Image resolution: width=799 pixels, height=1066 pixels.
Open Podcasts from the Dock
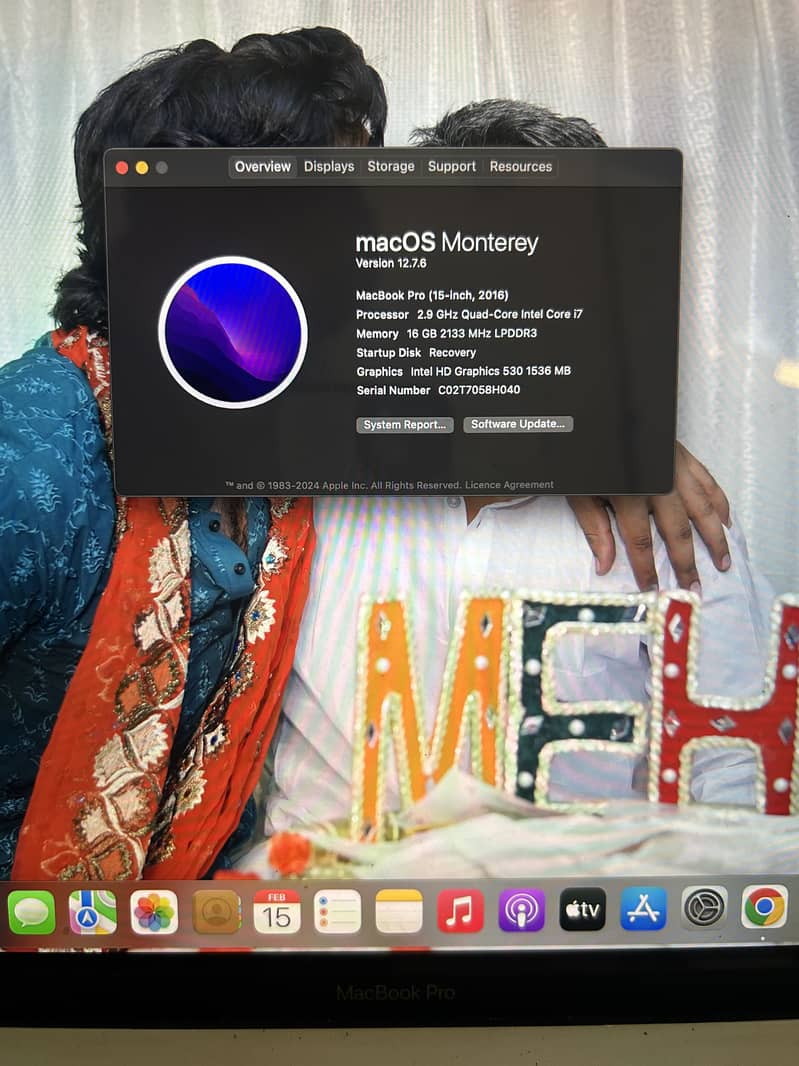(x=522, y=910)
